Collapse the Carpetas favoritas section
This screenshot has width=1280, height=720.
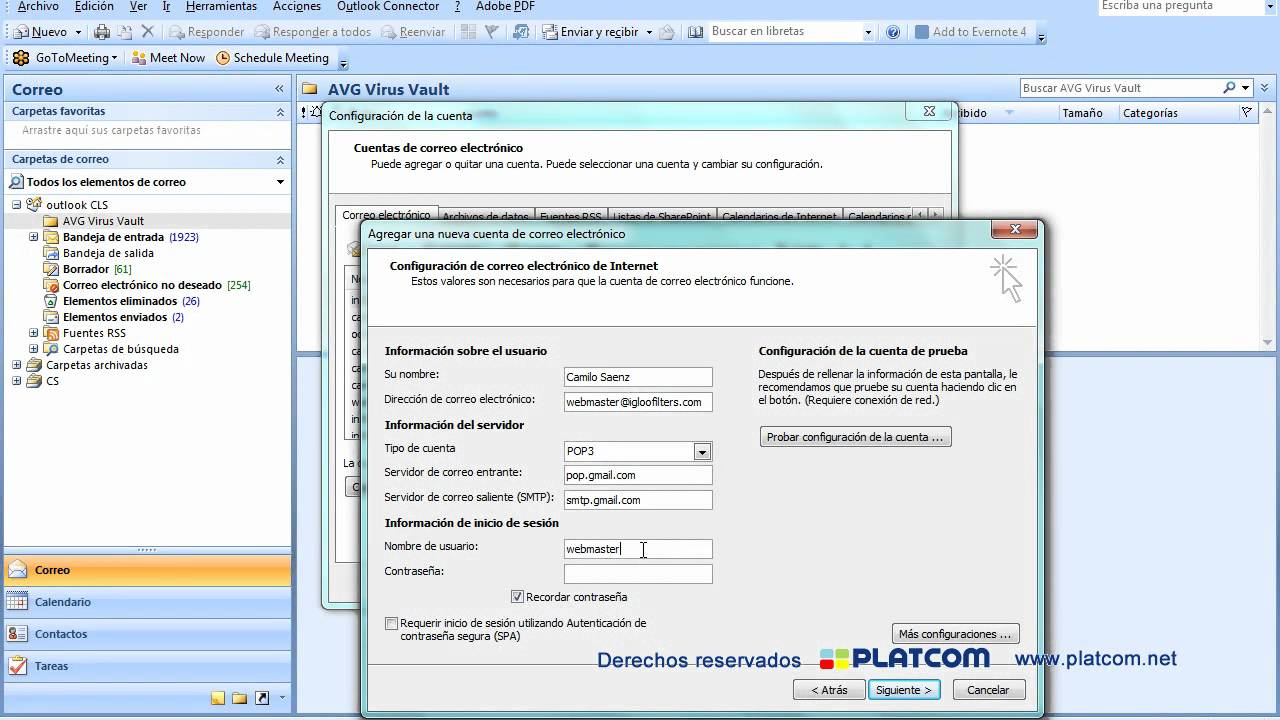click(x=280, y=112)
